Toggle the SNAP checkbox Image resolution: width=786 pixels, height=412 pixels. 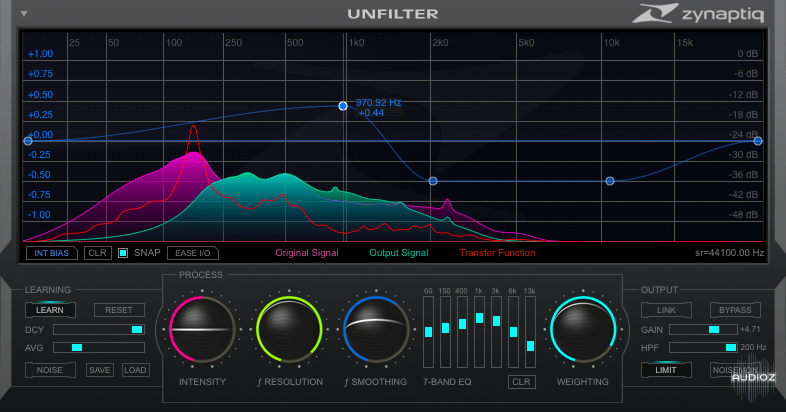123,253
